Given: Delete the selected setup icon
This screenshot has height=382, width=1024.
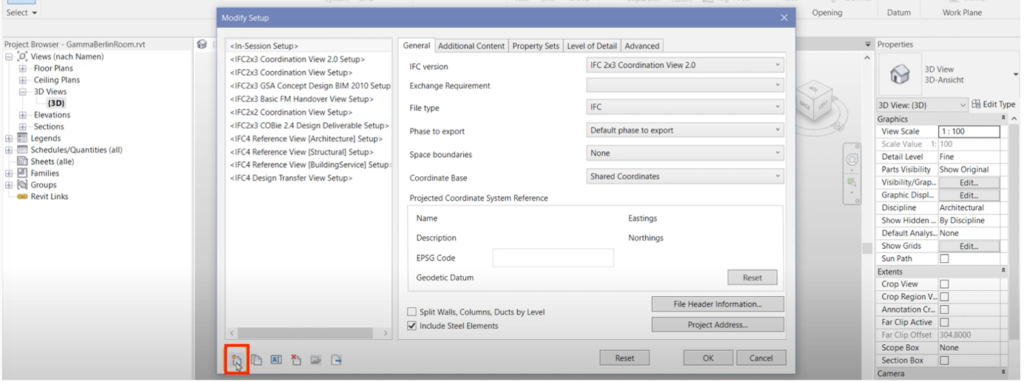Looking at the screenshot, I should (296, 359).
